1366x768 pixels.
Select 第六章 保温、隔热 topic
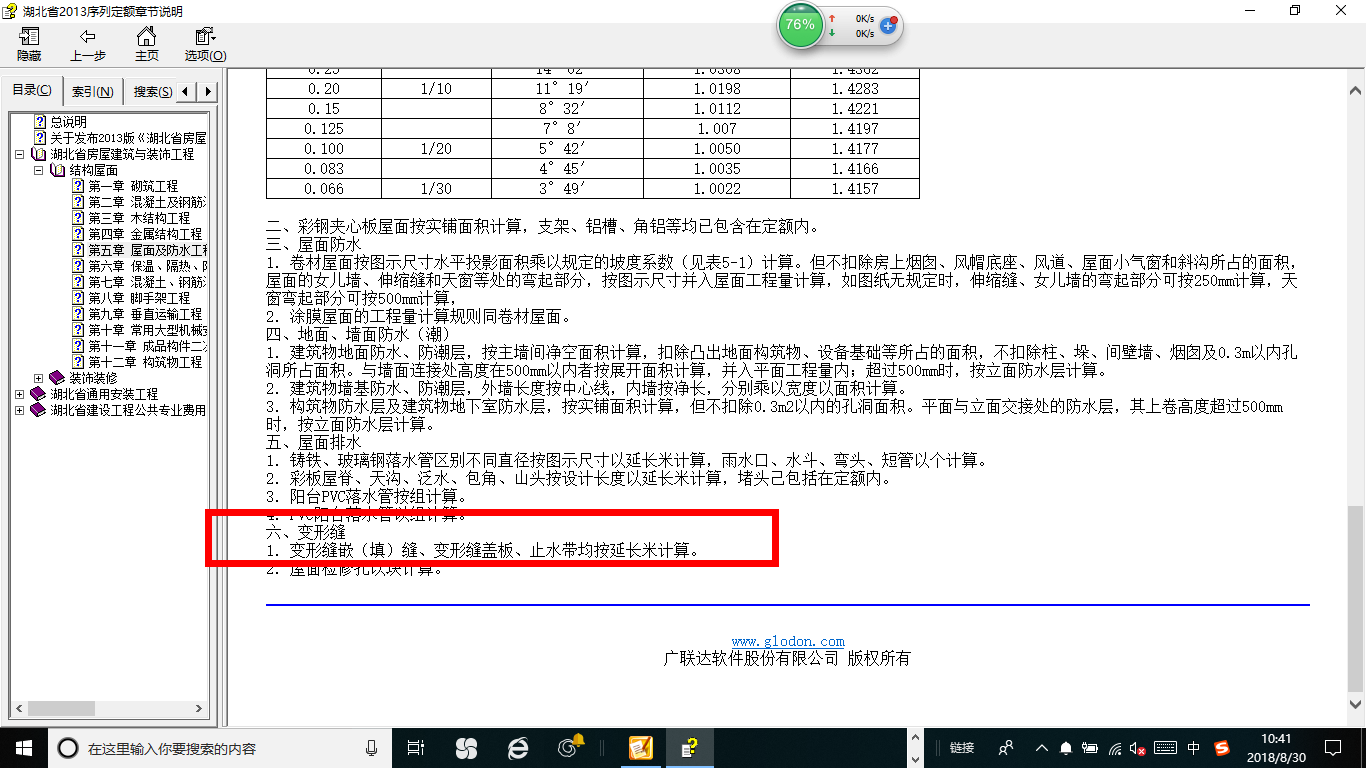click(147, 266)
